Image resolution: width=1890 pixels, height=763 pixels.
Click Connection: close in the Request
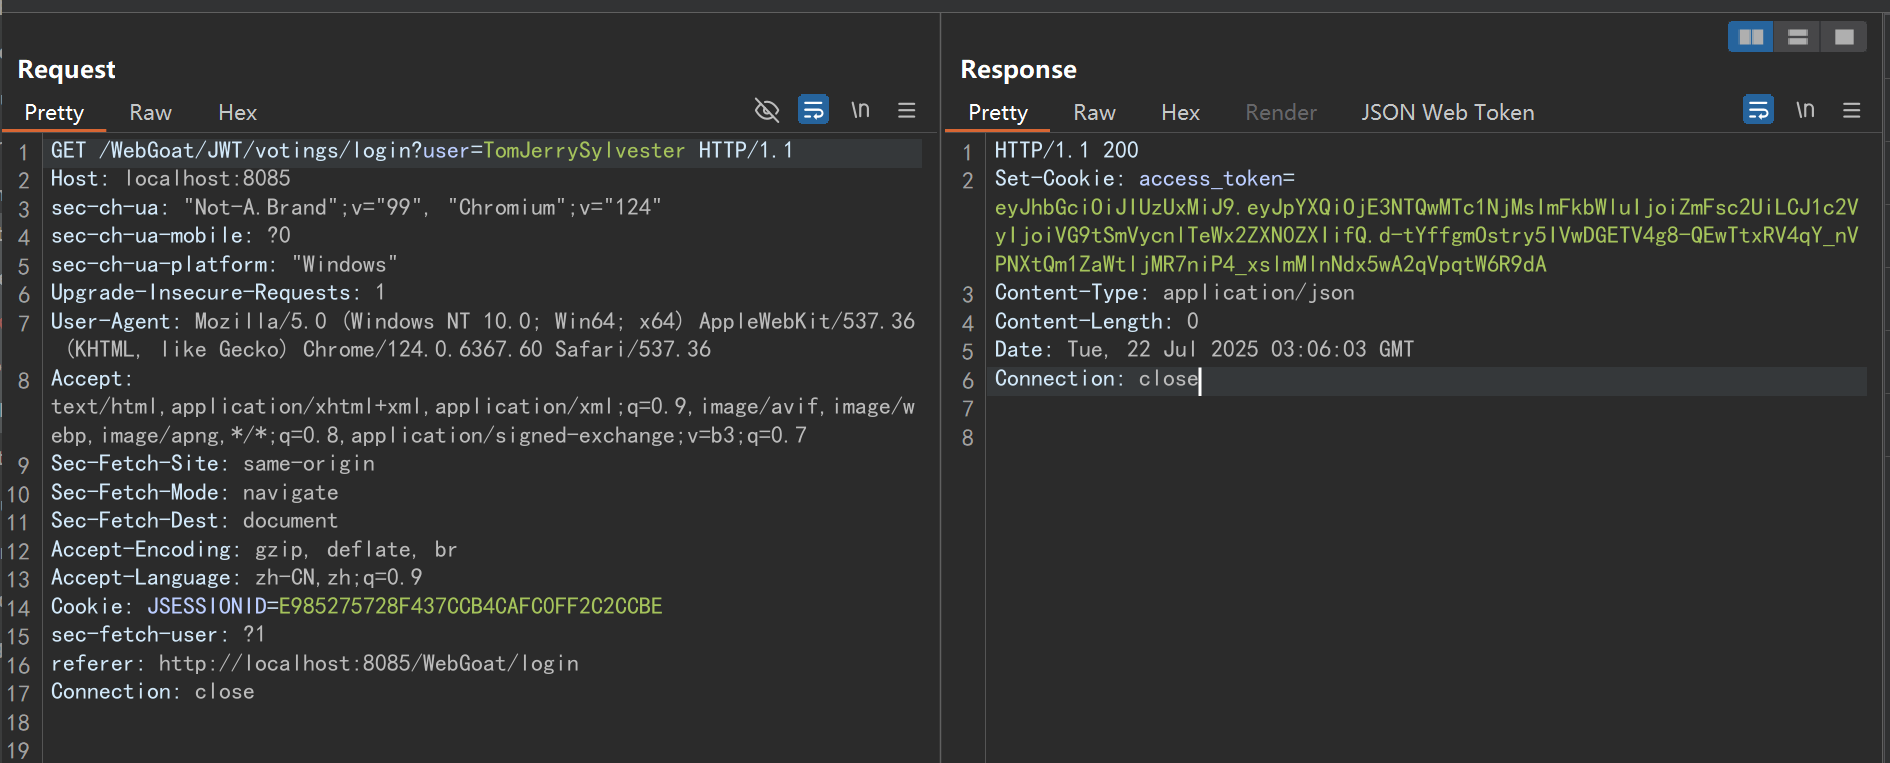point(153,691)
